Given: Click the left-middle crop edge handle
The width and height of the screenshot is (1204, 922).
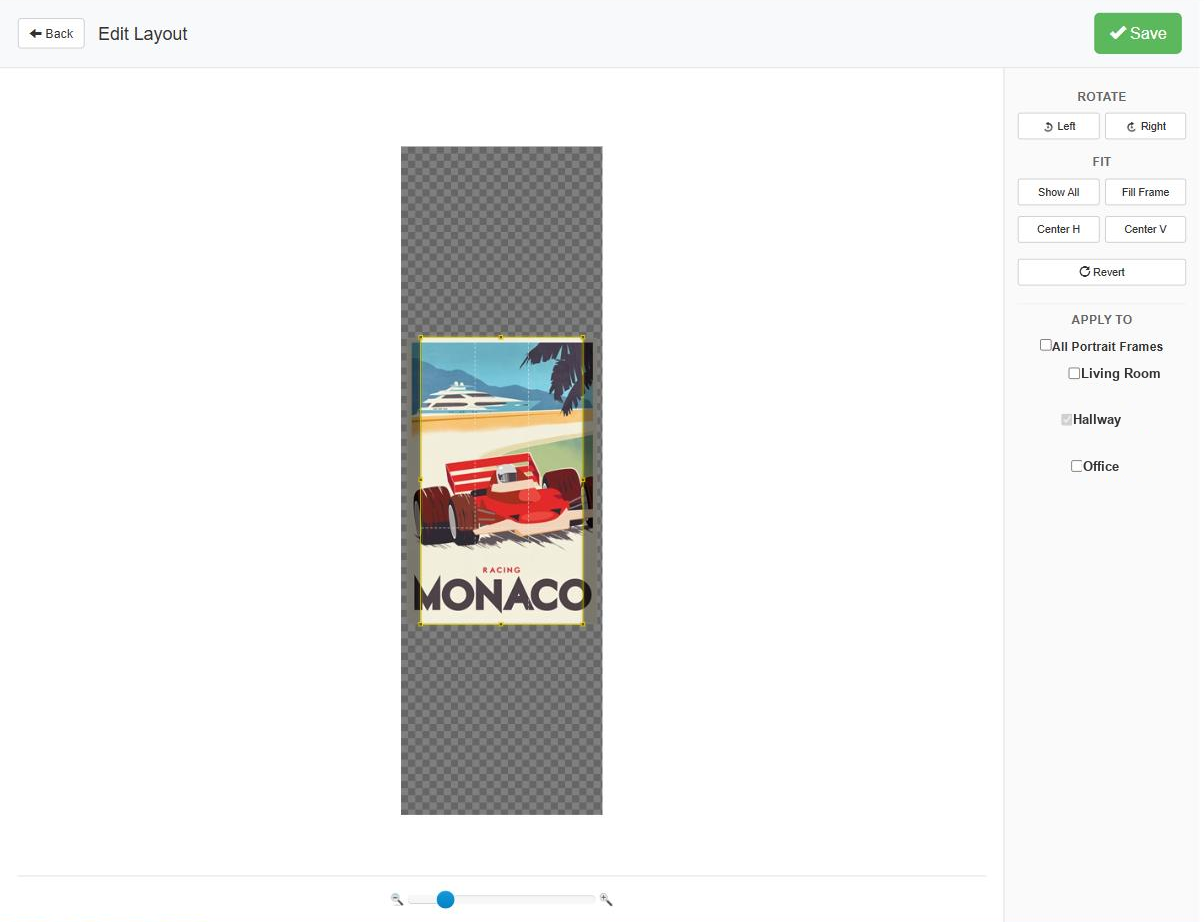Looking at the screenshot, I should click(420, 480).
